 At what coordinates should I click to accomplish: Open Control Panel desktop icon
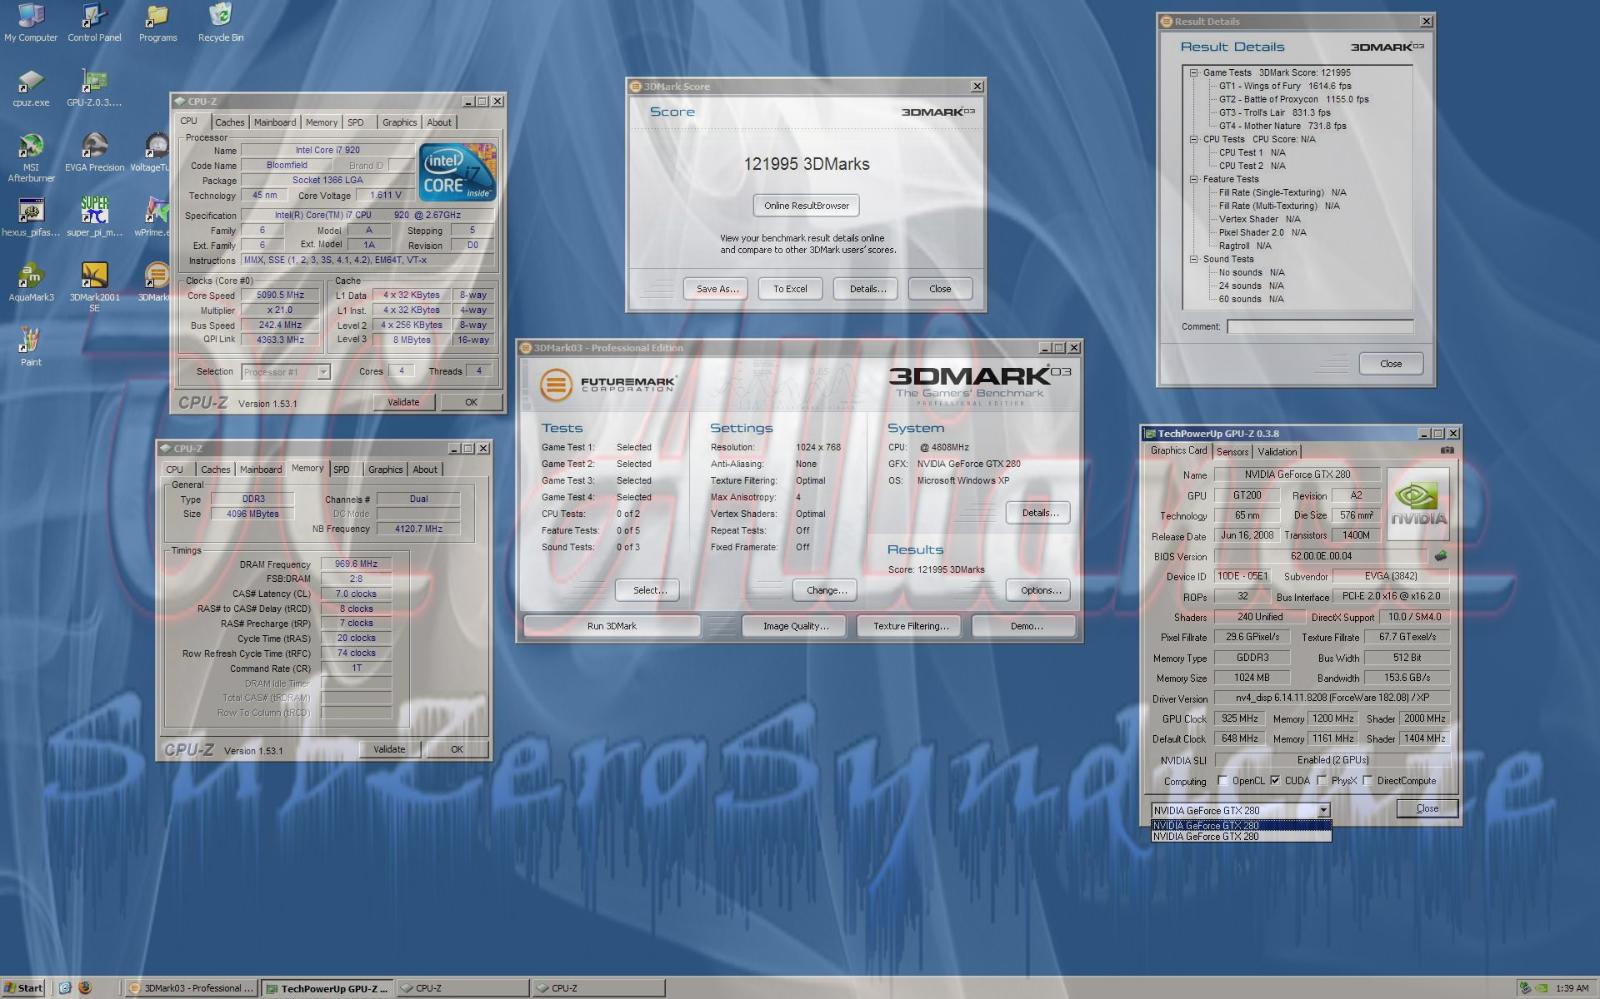click(94, 22)
